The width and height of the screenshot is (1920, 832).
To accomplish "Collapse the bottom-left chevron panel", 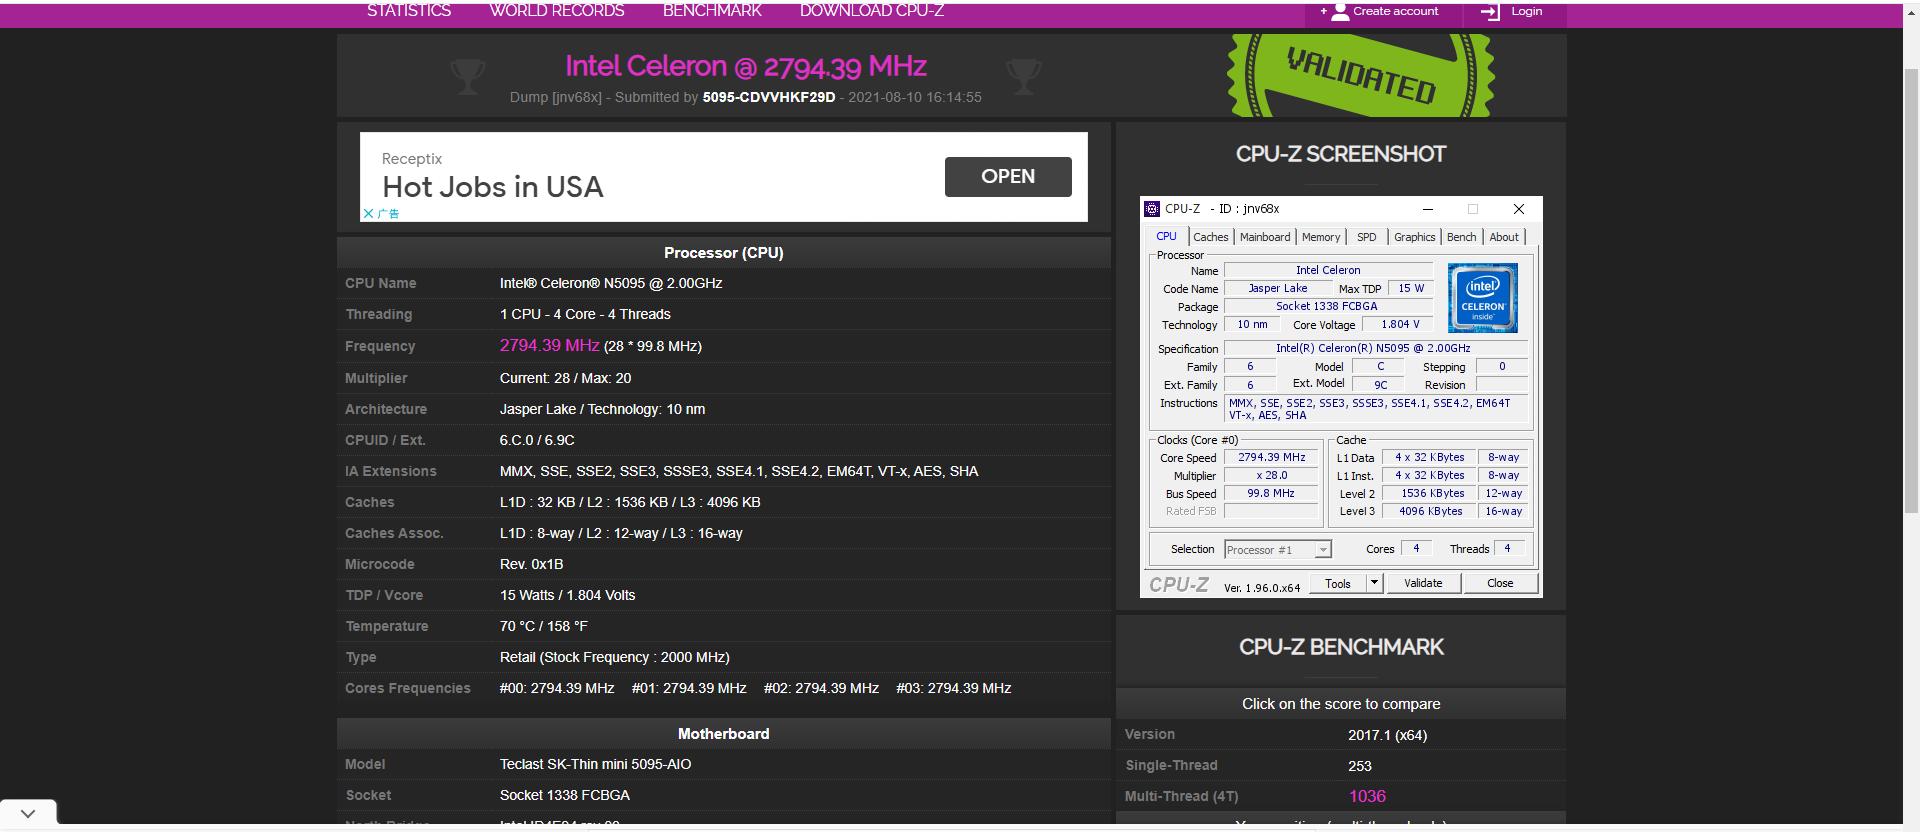I will (x=28, y=813).
